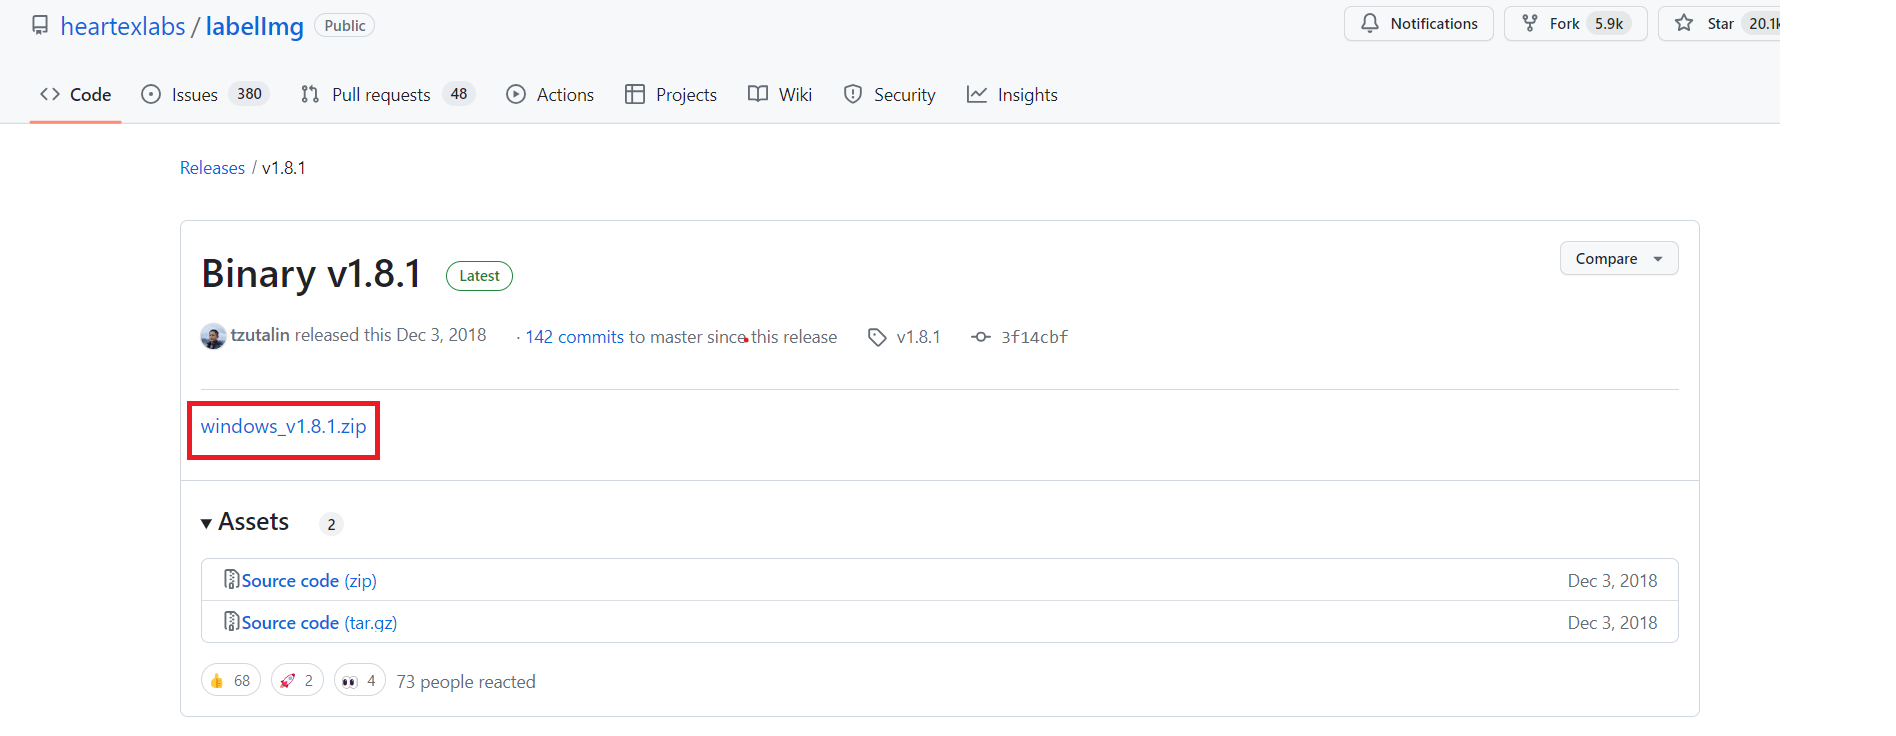Click the v1.8.1 breadcrumb text
Image resolution: width=1896 pixels, height=736 pixels.
click(284, 168)
